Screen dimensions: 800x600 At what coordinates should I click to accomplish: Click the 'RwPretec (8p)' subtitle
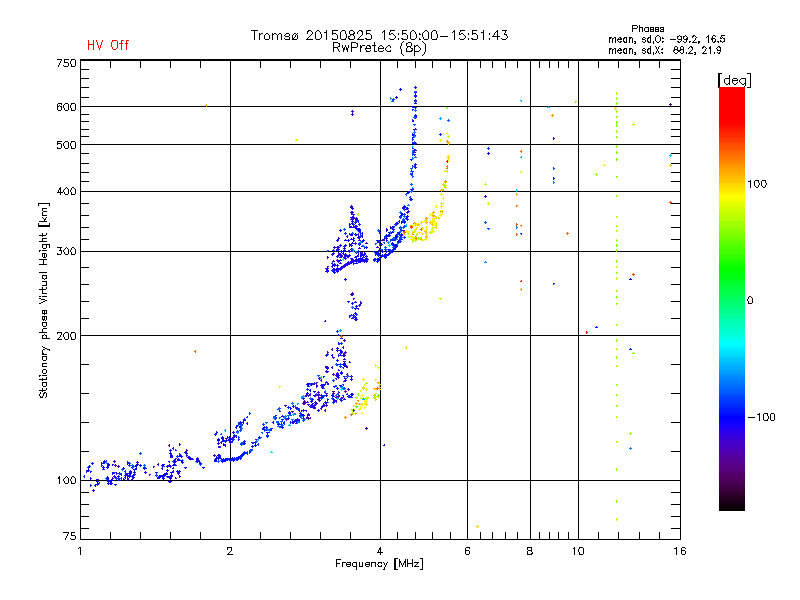pyautogui.click(x=379, y=48)
